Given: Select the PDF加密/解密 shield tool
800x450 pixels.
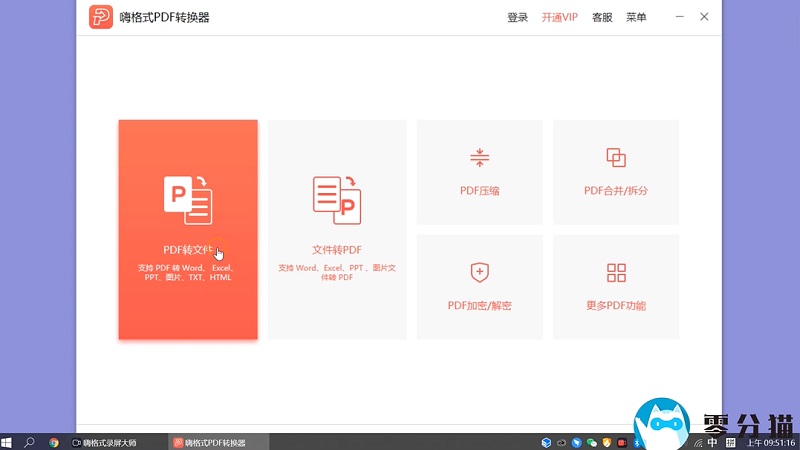Looking at the screenshot, I should tap(479, 287).
